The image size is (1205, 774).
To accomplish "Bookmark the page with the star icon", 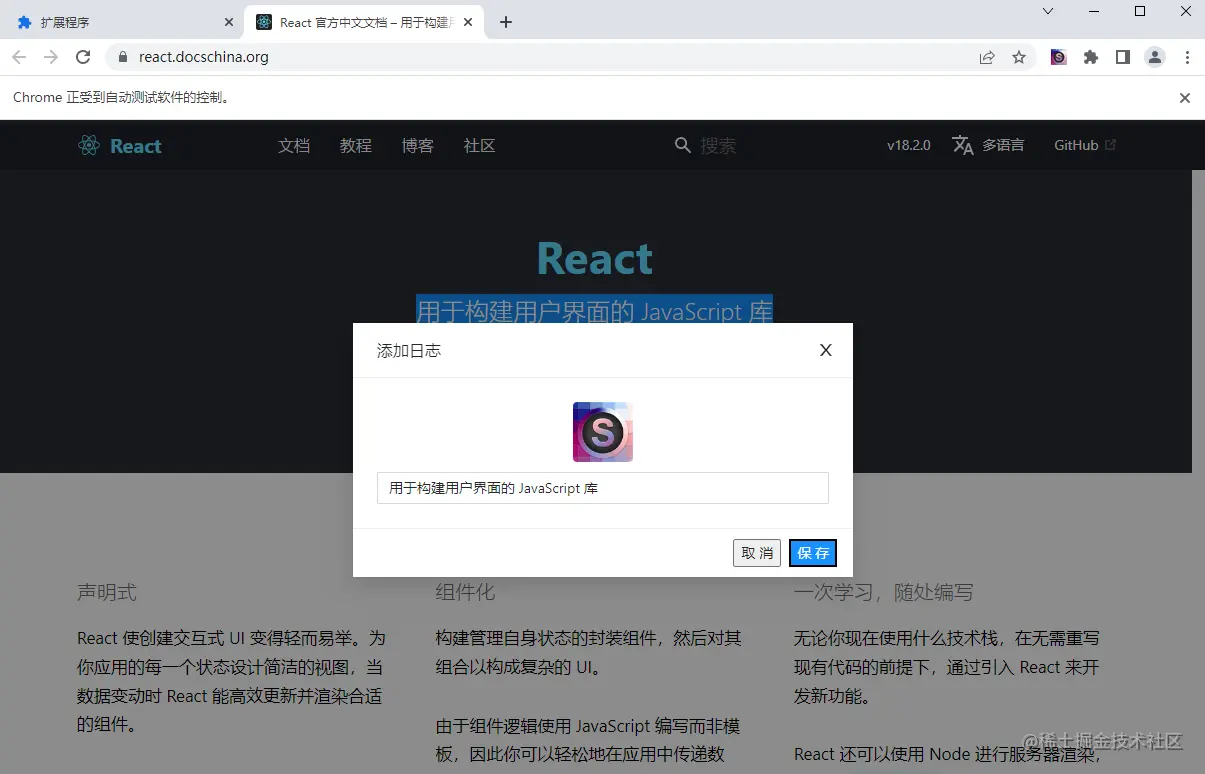I will 1019,57.
